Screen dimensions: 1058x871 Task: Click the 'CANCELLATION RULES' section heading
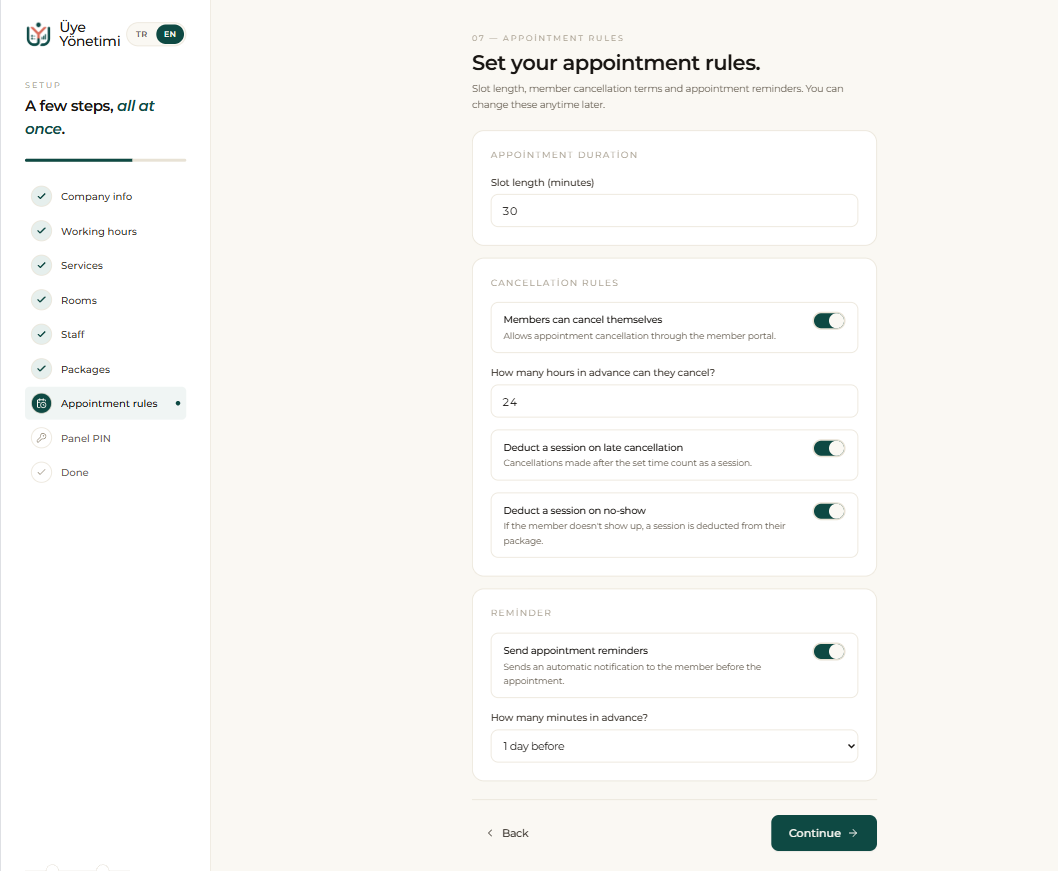(x=555, y=283)
